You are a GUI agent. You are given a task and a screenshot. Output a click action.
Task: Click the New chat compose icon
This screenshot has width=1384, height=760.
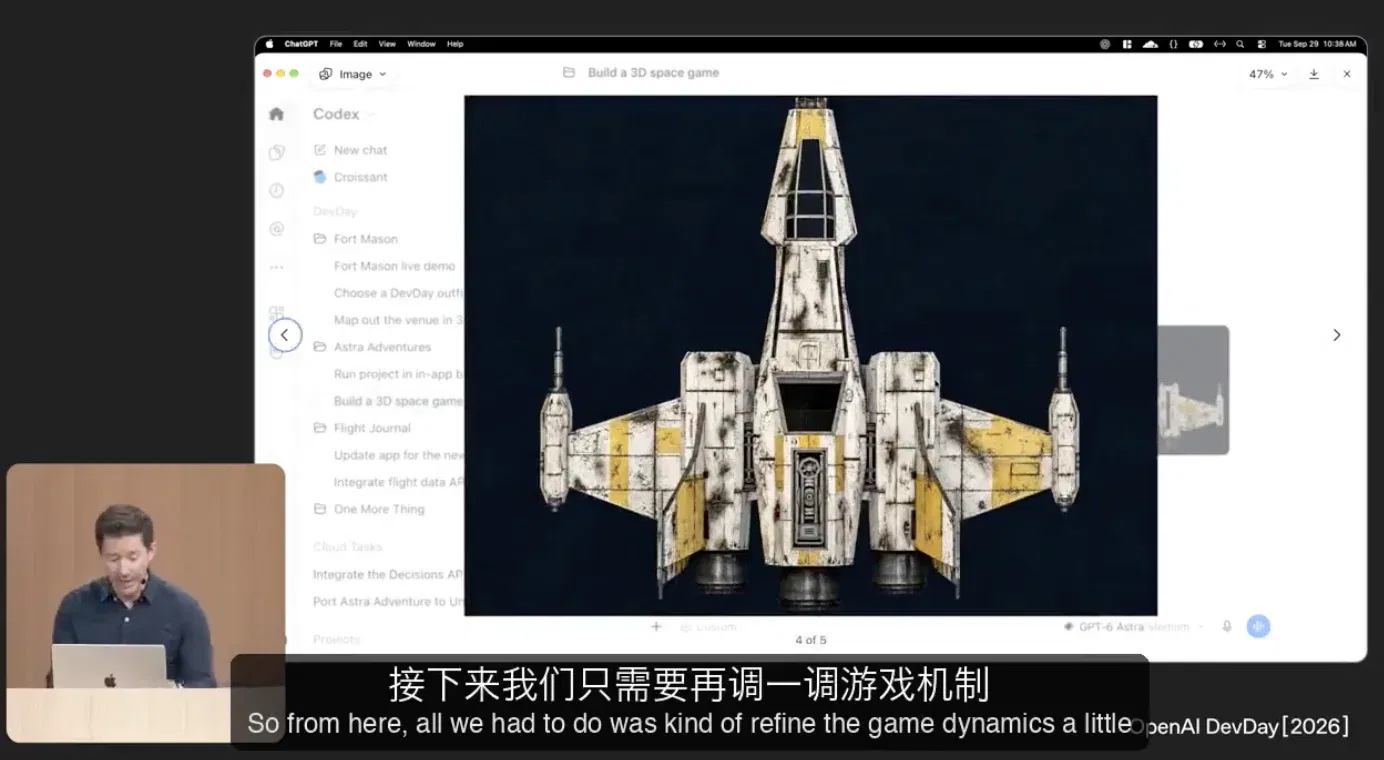tap(320, 150)
